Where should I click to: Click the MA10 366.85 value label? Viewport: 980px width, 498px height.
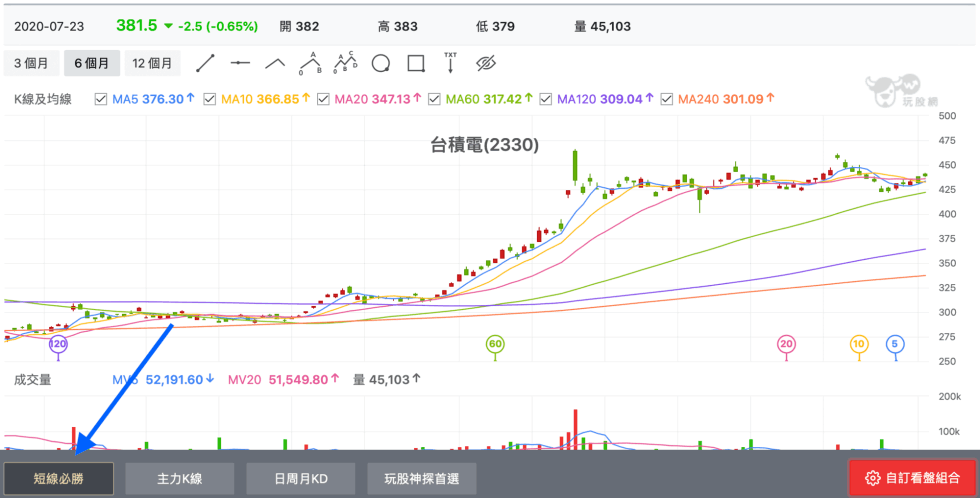266,99
